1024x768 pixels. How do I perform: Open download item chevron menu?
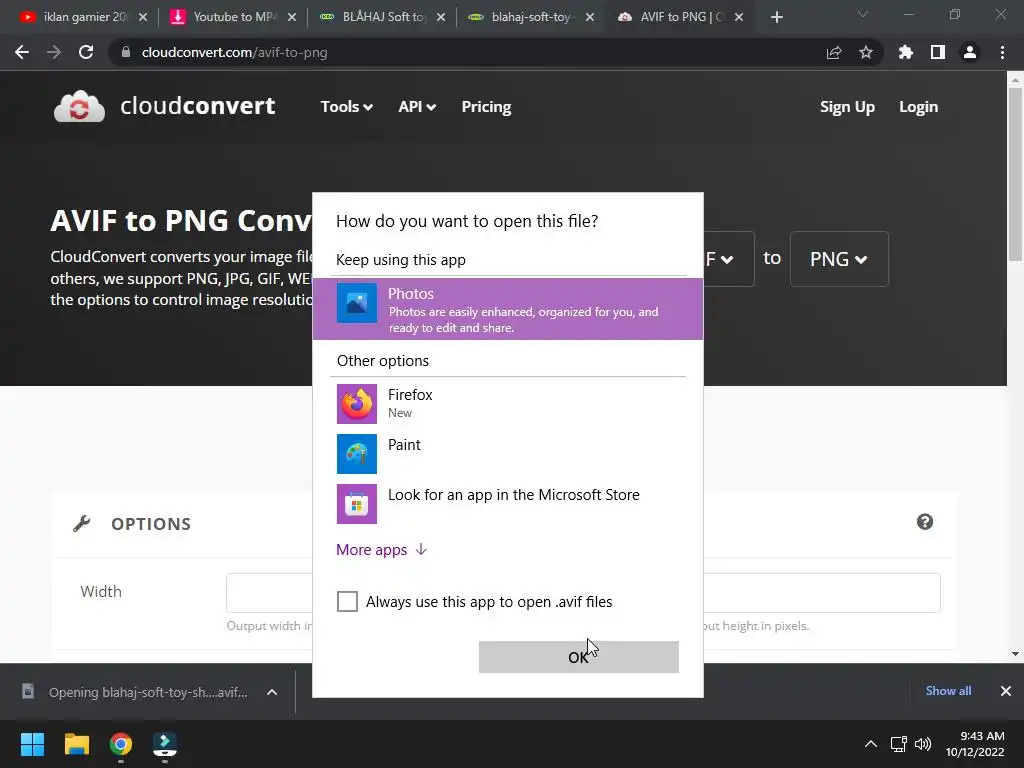(272, 692)
